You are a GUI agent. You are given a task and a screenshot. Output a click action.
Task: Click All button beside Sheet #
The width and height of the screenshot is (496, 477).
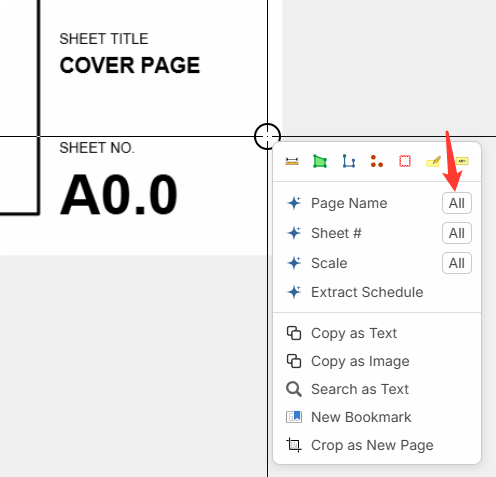coord(457,233)
